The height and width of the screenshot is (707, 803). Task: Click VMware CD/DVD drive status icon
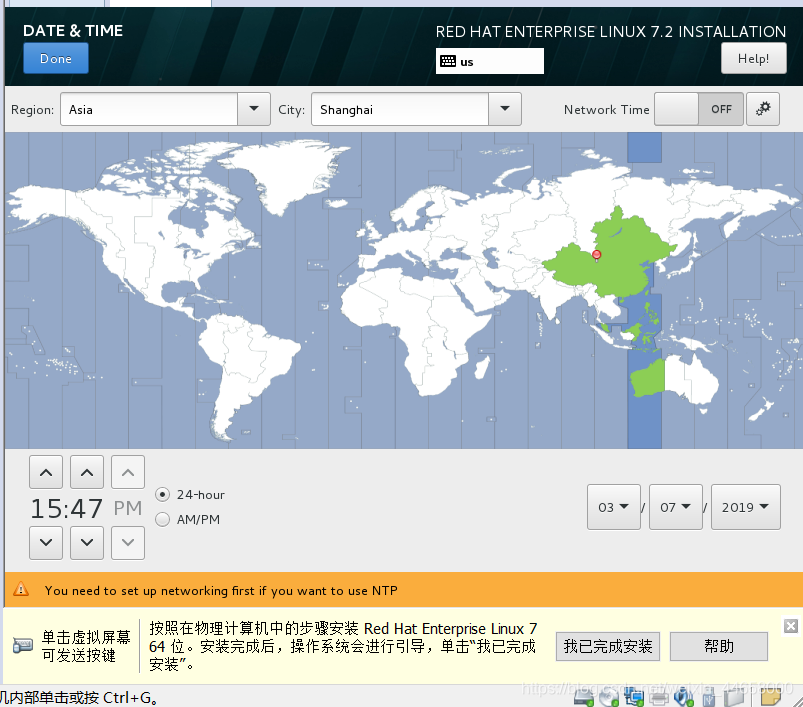click(x=609, y=697)
